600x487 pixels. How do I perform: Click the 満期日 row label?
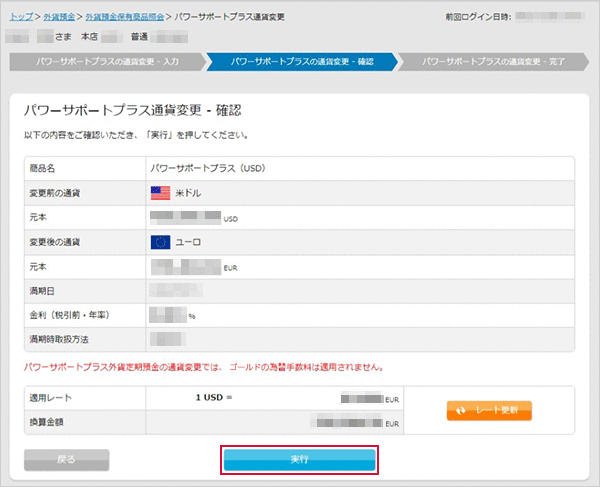click(x=44, y=290)
